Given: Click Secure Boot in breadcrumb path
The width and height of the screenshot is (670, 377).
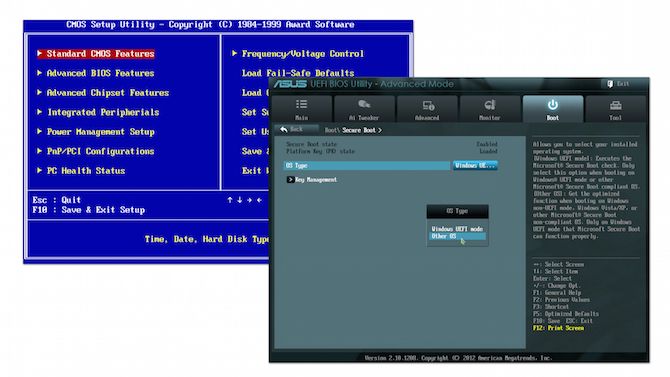Looking at the screenshot, I should pos(359,130).
